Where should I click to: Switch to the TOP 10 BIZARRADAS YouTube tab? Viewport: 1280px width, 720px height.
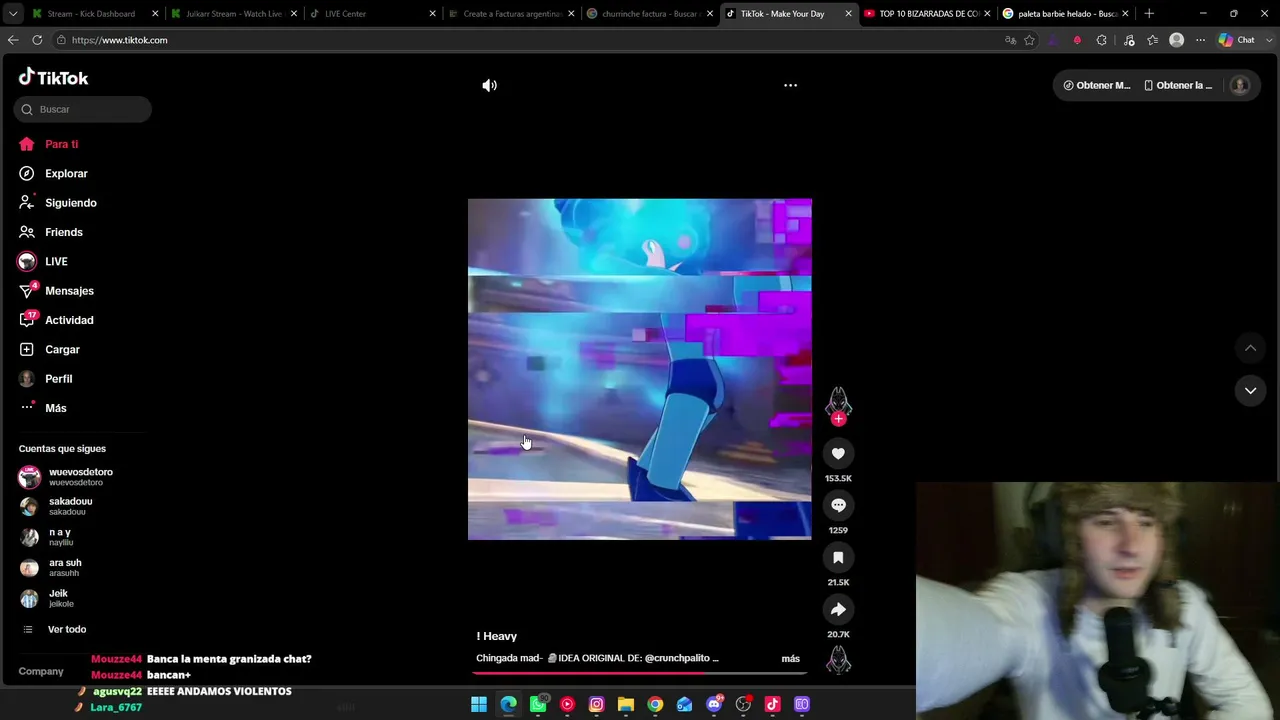[x=928, y=14]
